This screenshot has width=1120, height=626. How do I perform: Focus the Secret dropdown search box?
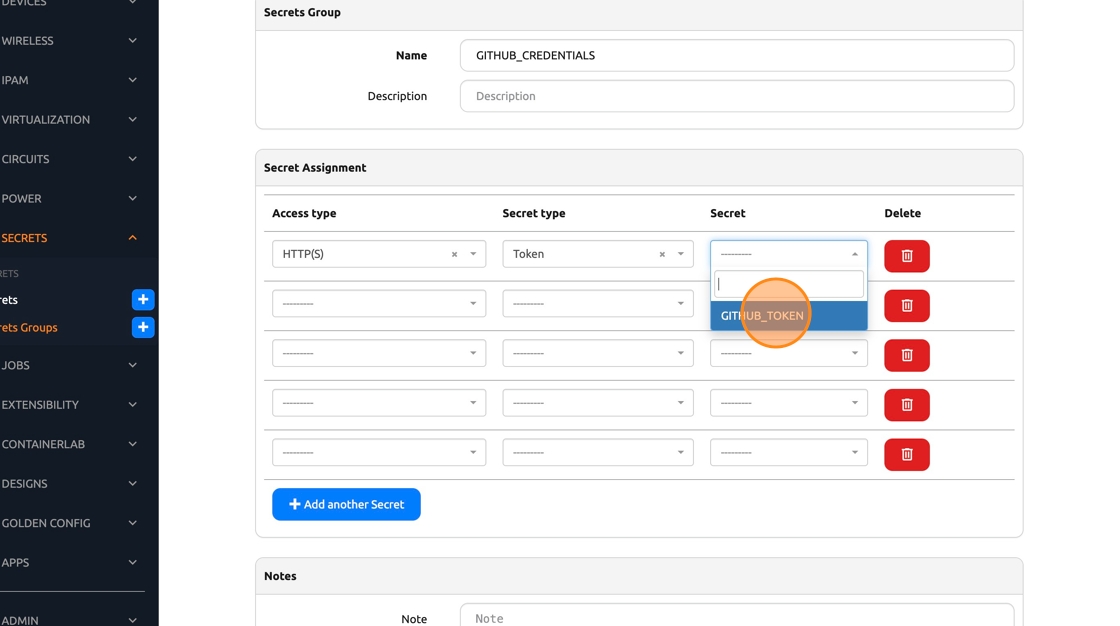coord(788,284)
